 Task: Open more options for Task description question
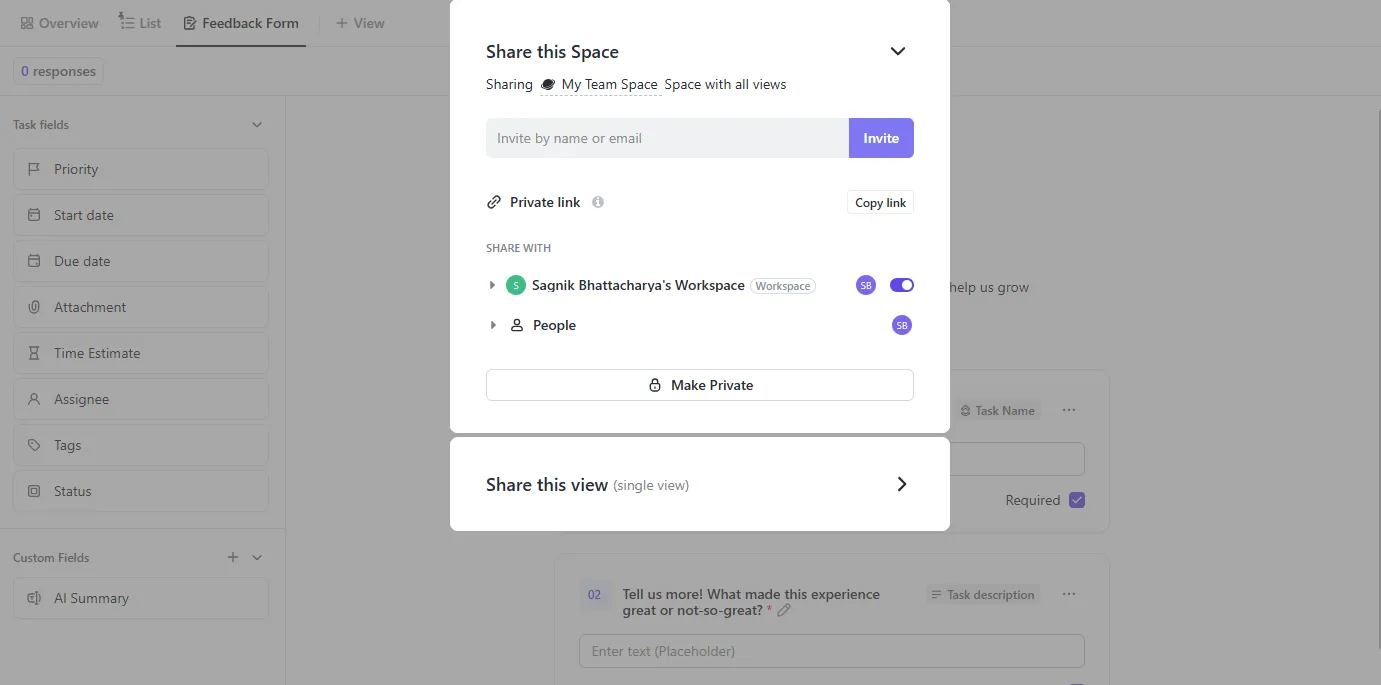[x=1069, y=594]
